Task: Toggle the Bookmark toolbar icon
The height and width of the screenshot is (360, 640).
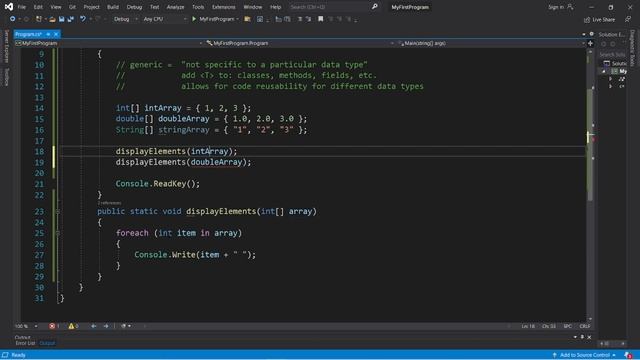Action: [321, 19]
